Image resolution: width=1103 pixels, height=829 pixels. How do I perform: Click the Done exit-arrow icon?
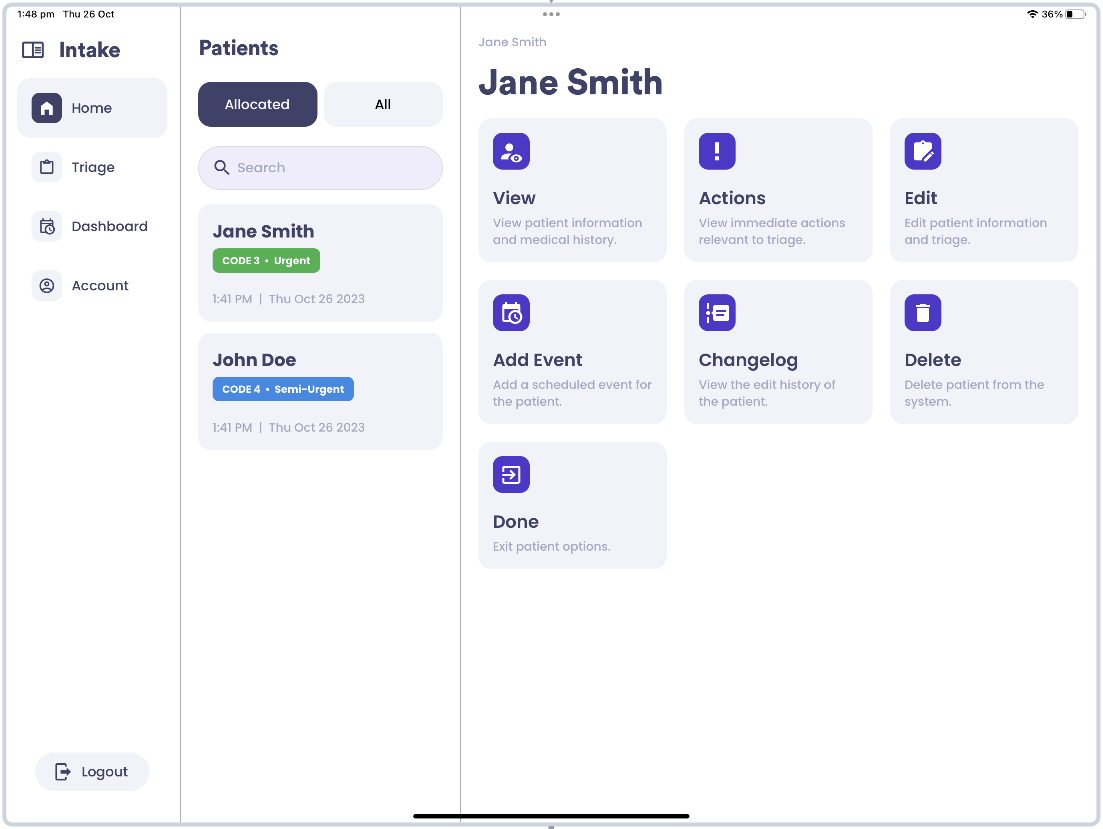point(511,474)
